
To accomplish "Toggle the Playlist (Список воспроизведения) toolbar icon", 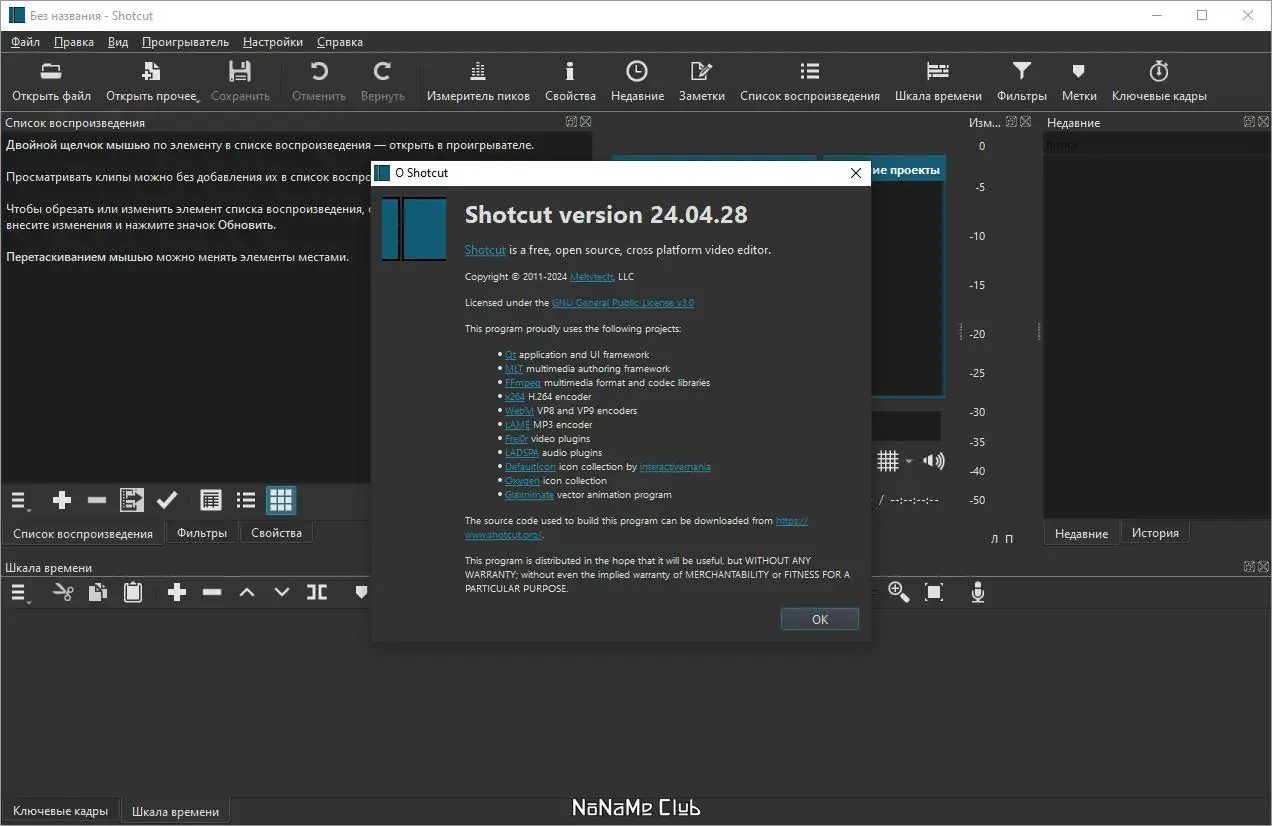I will tap(810, 71).
